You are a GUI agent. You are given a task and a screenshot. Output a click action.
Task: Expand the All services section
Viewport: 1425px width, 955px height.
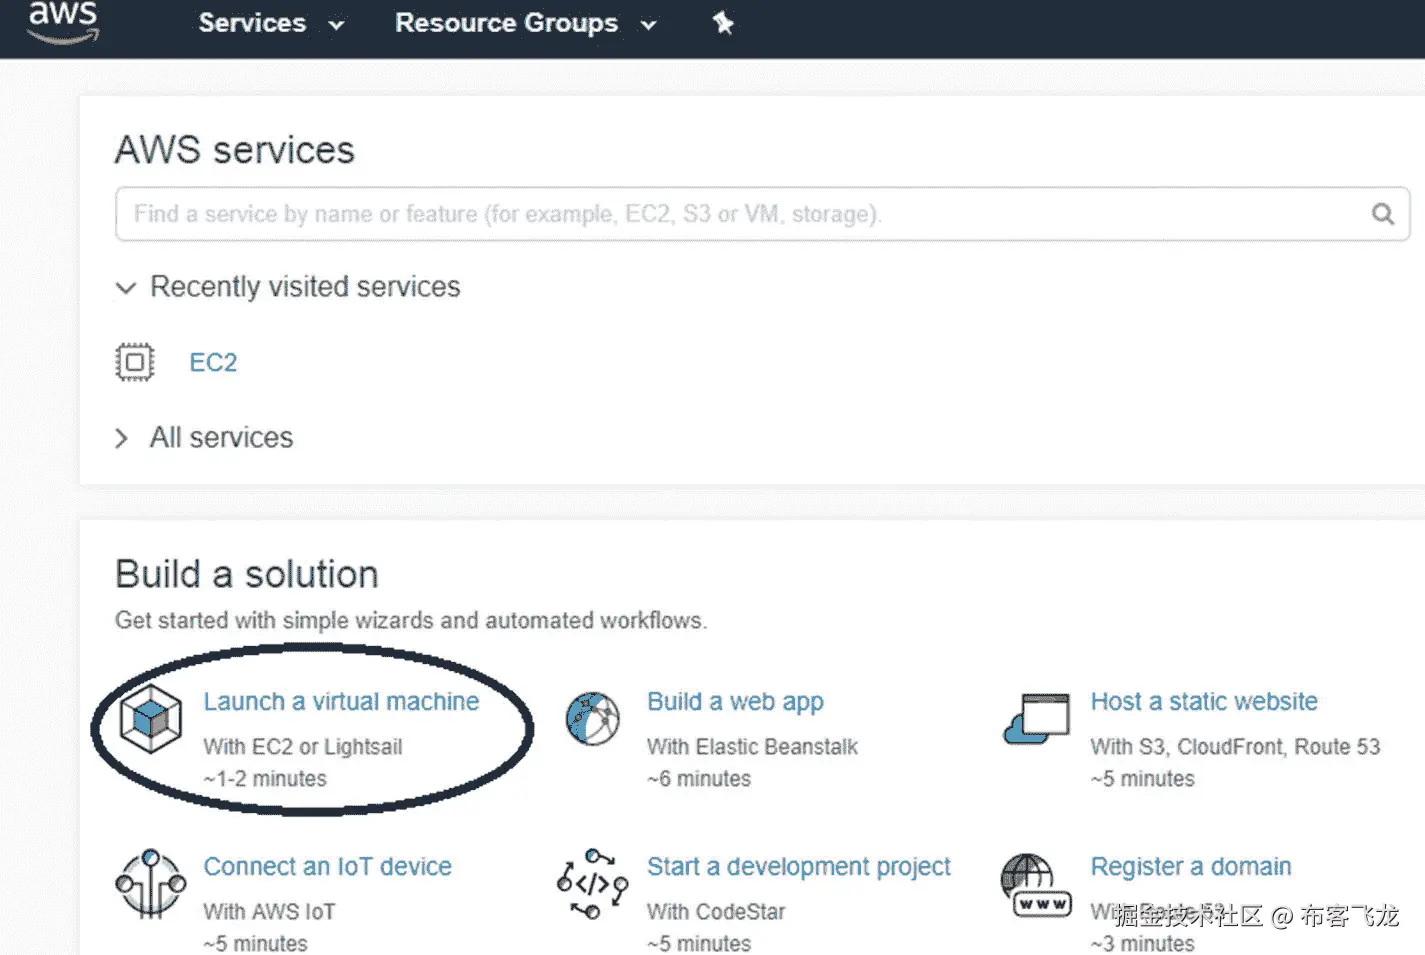[122, 438]
